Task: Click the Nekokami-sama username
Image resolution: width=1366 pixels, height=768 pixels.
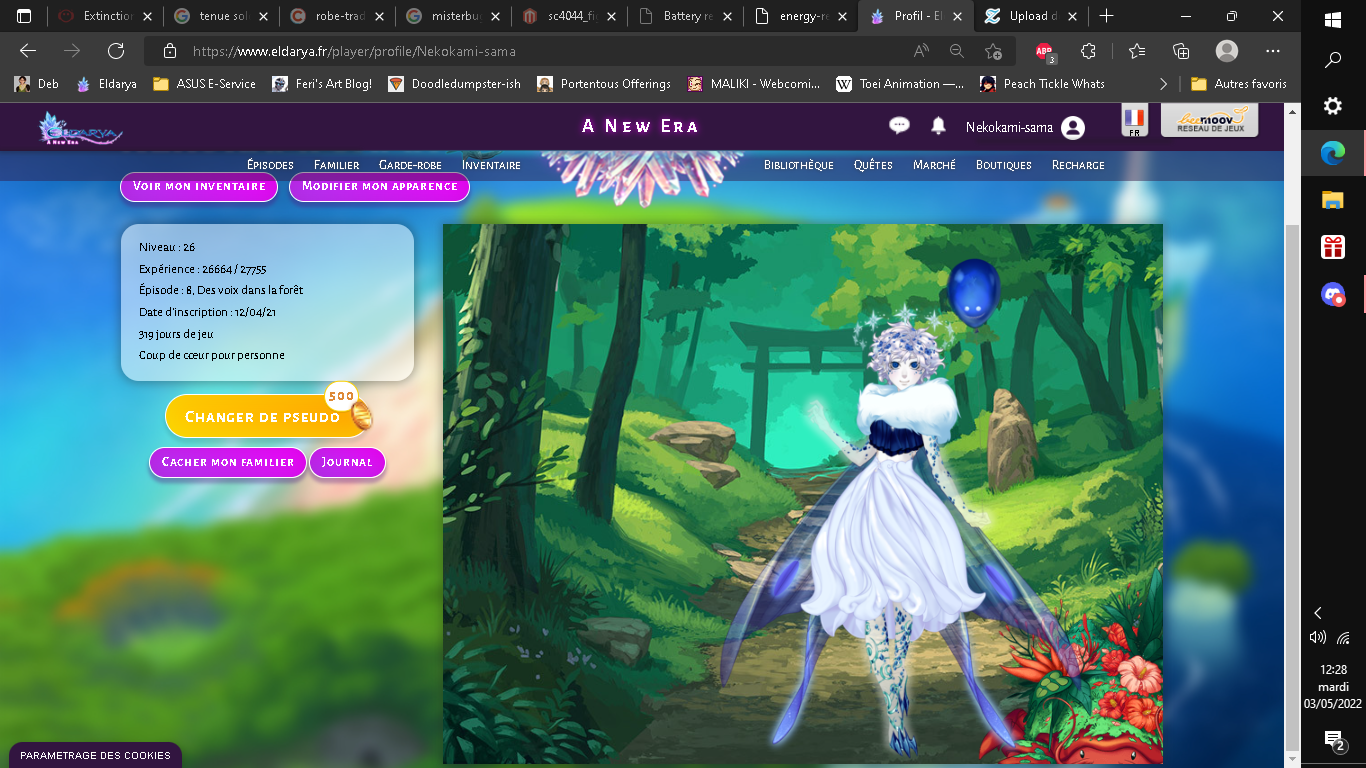Action: tap(1009, 127)
